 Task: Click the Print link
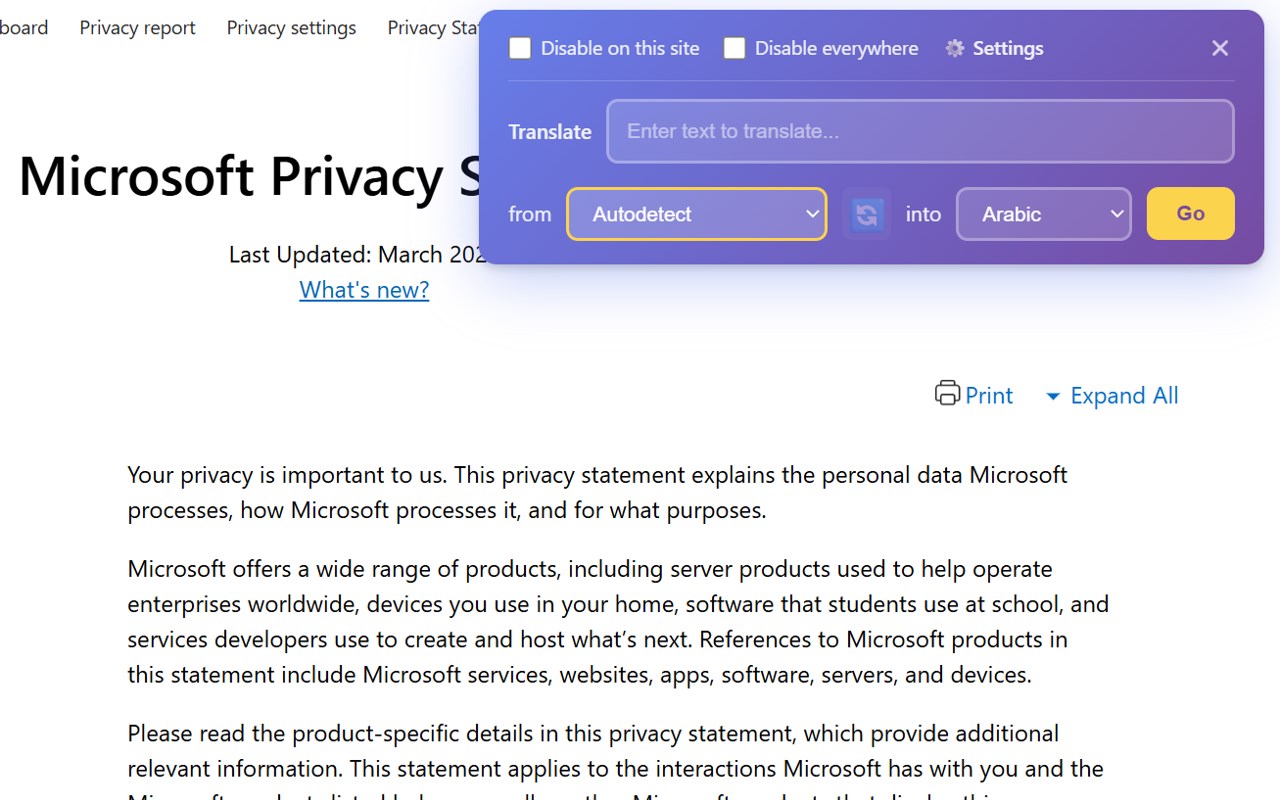click(989, 396)
